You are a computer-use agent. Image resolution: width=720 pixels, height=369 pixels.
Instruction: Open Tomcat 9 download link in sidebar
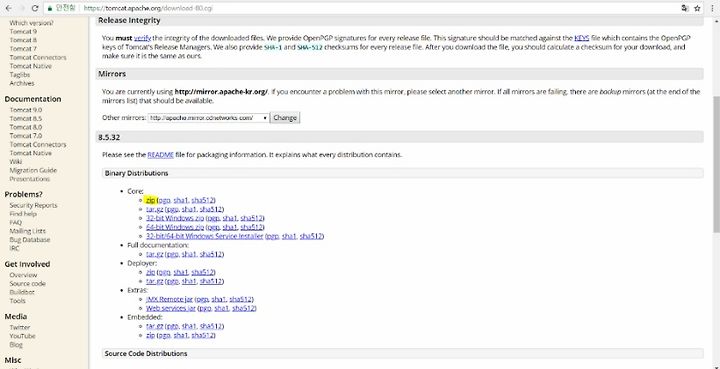coord(23,32)
